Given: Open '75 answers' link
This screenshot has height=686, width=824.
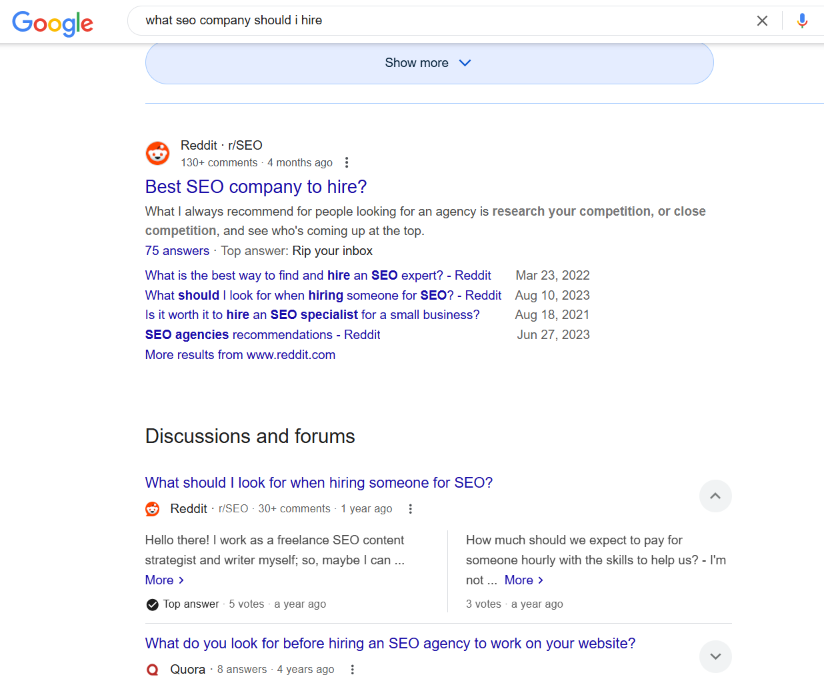Looking at the screenshot, I should point(177,251).
